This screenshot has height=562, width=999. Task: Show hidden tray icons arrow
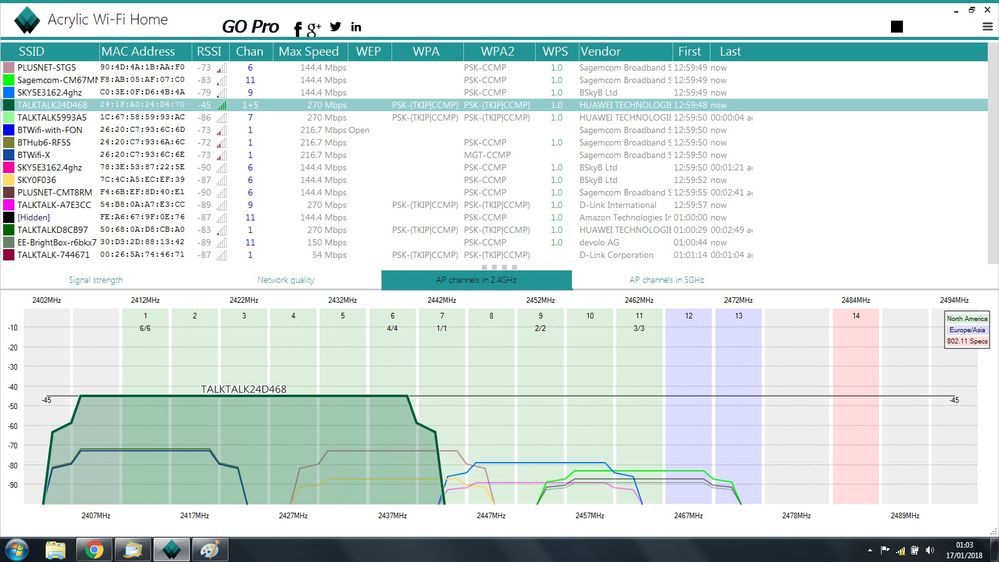pyautogui.click(x=870, y=550)
